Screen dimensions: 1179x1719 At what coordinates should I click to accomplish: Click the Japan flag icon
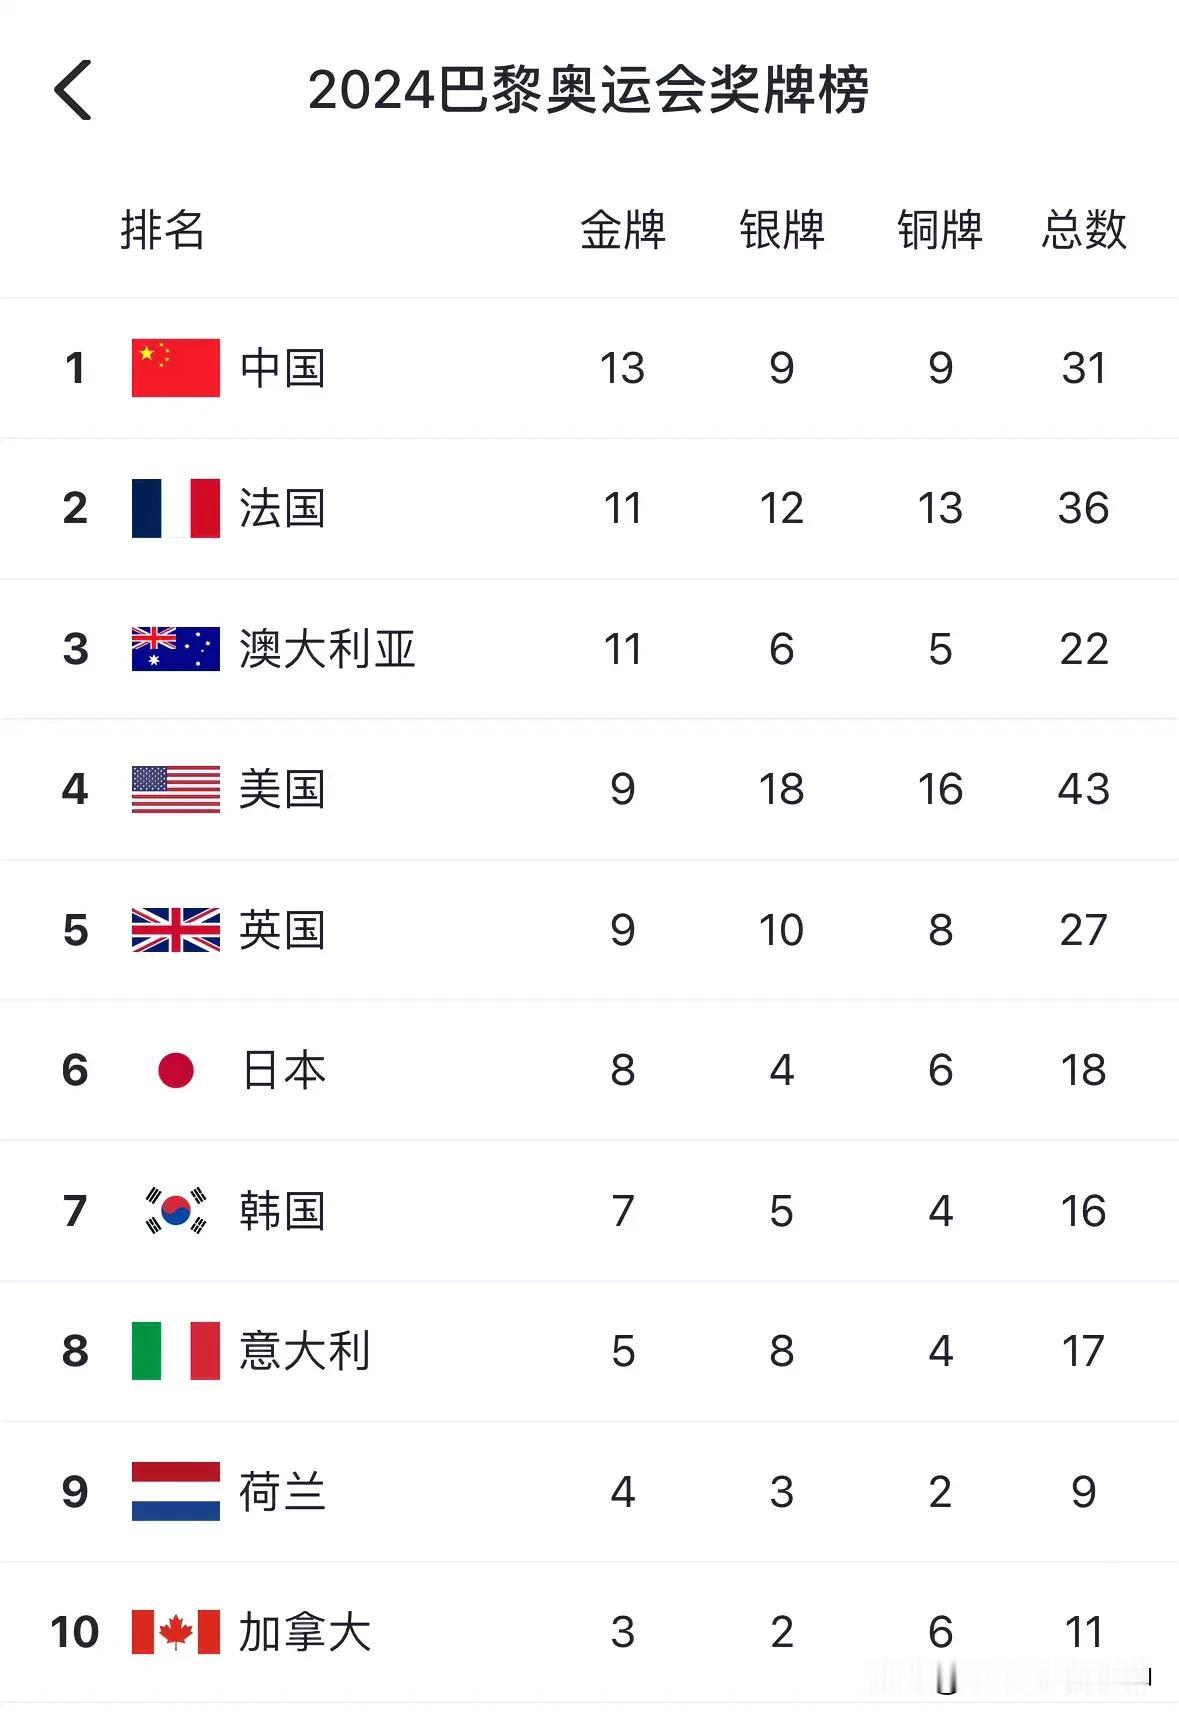tap(176, 1070)
